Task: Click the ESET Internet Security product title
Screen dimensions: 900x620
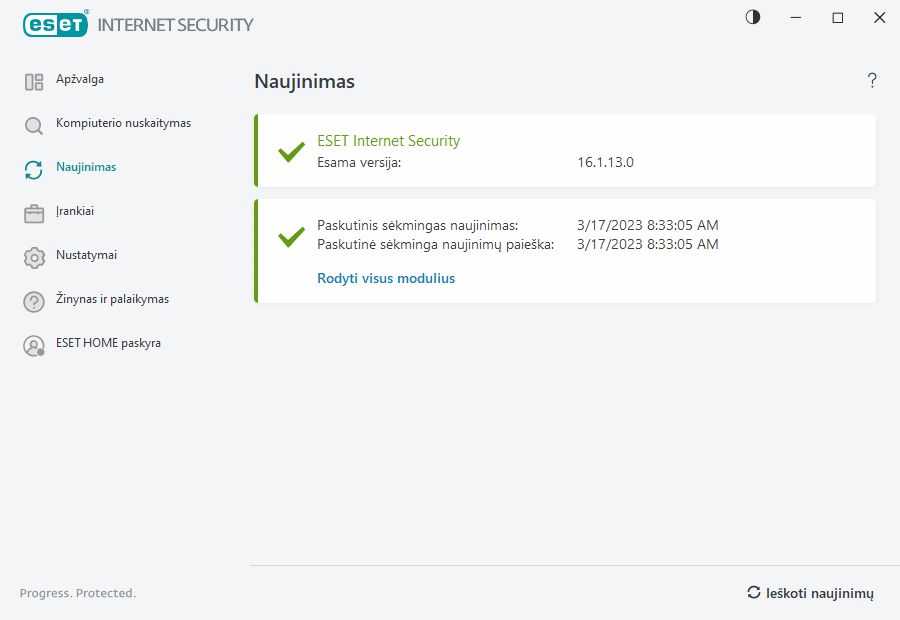Action: pyautogui.click(x=388, y=141)
